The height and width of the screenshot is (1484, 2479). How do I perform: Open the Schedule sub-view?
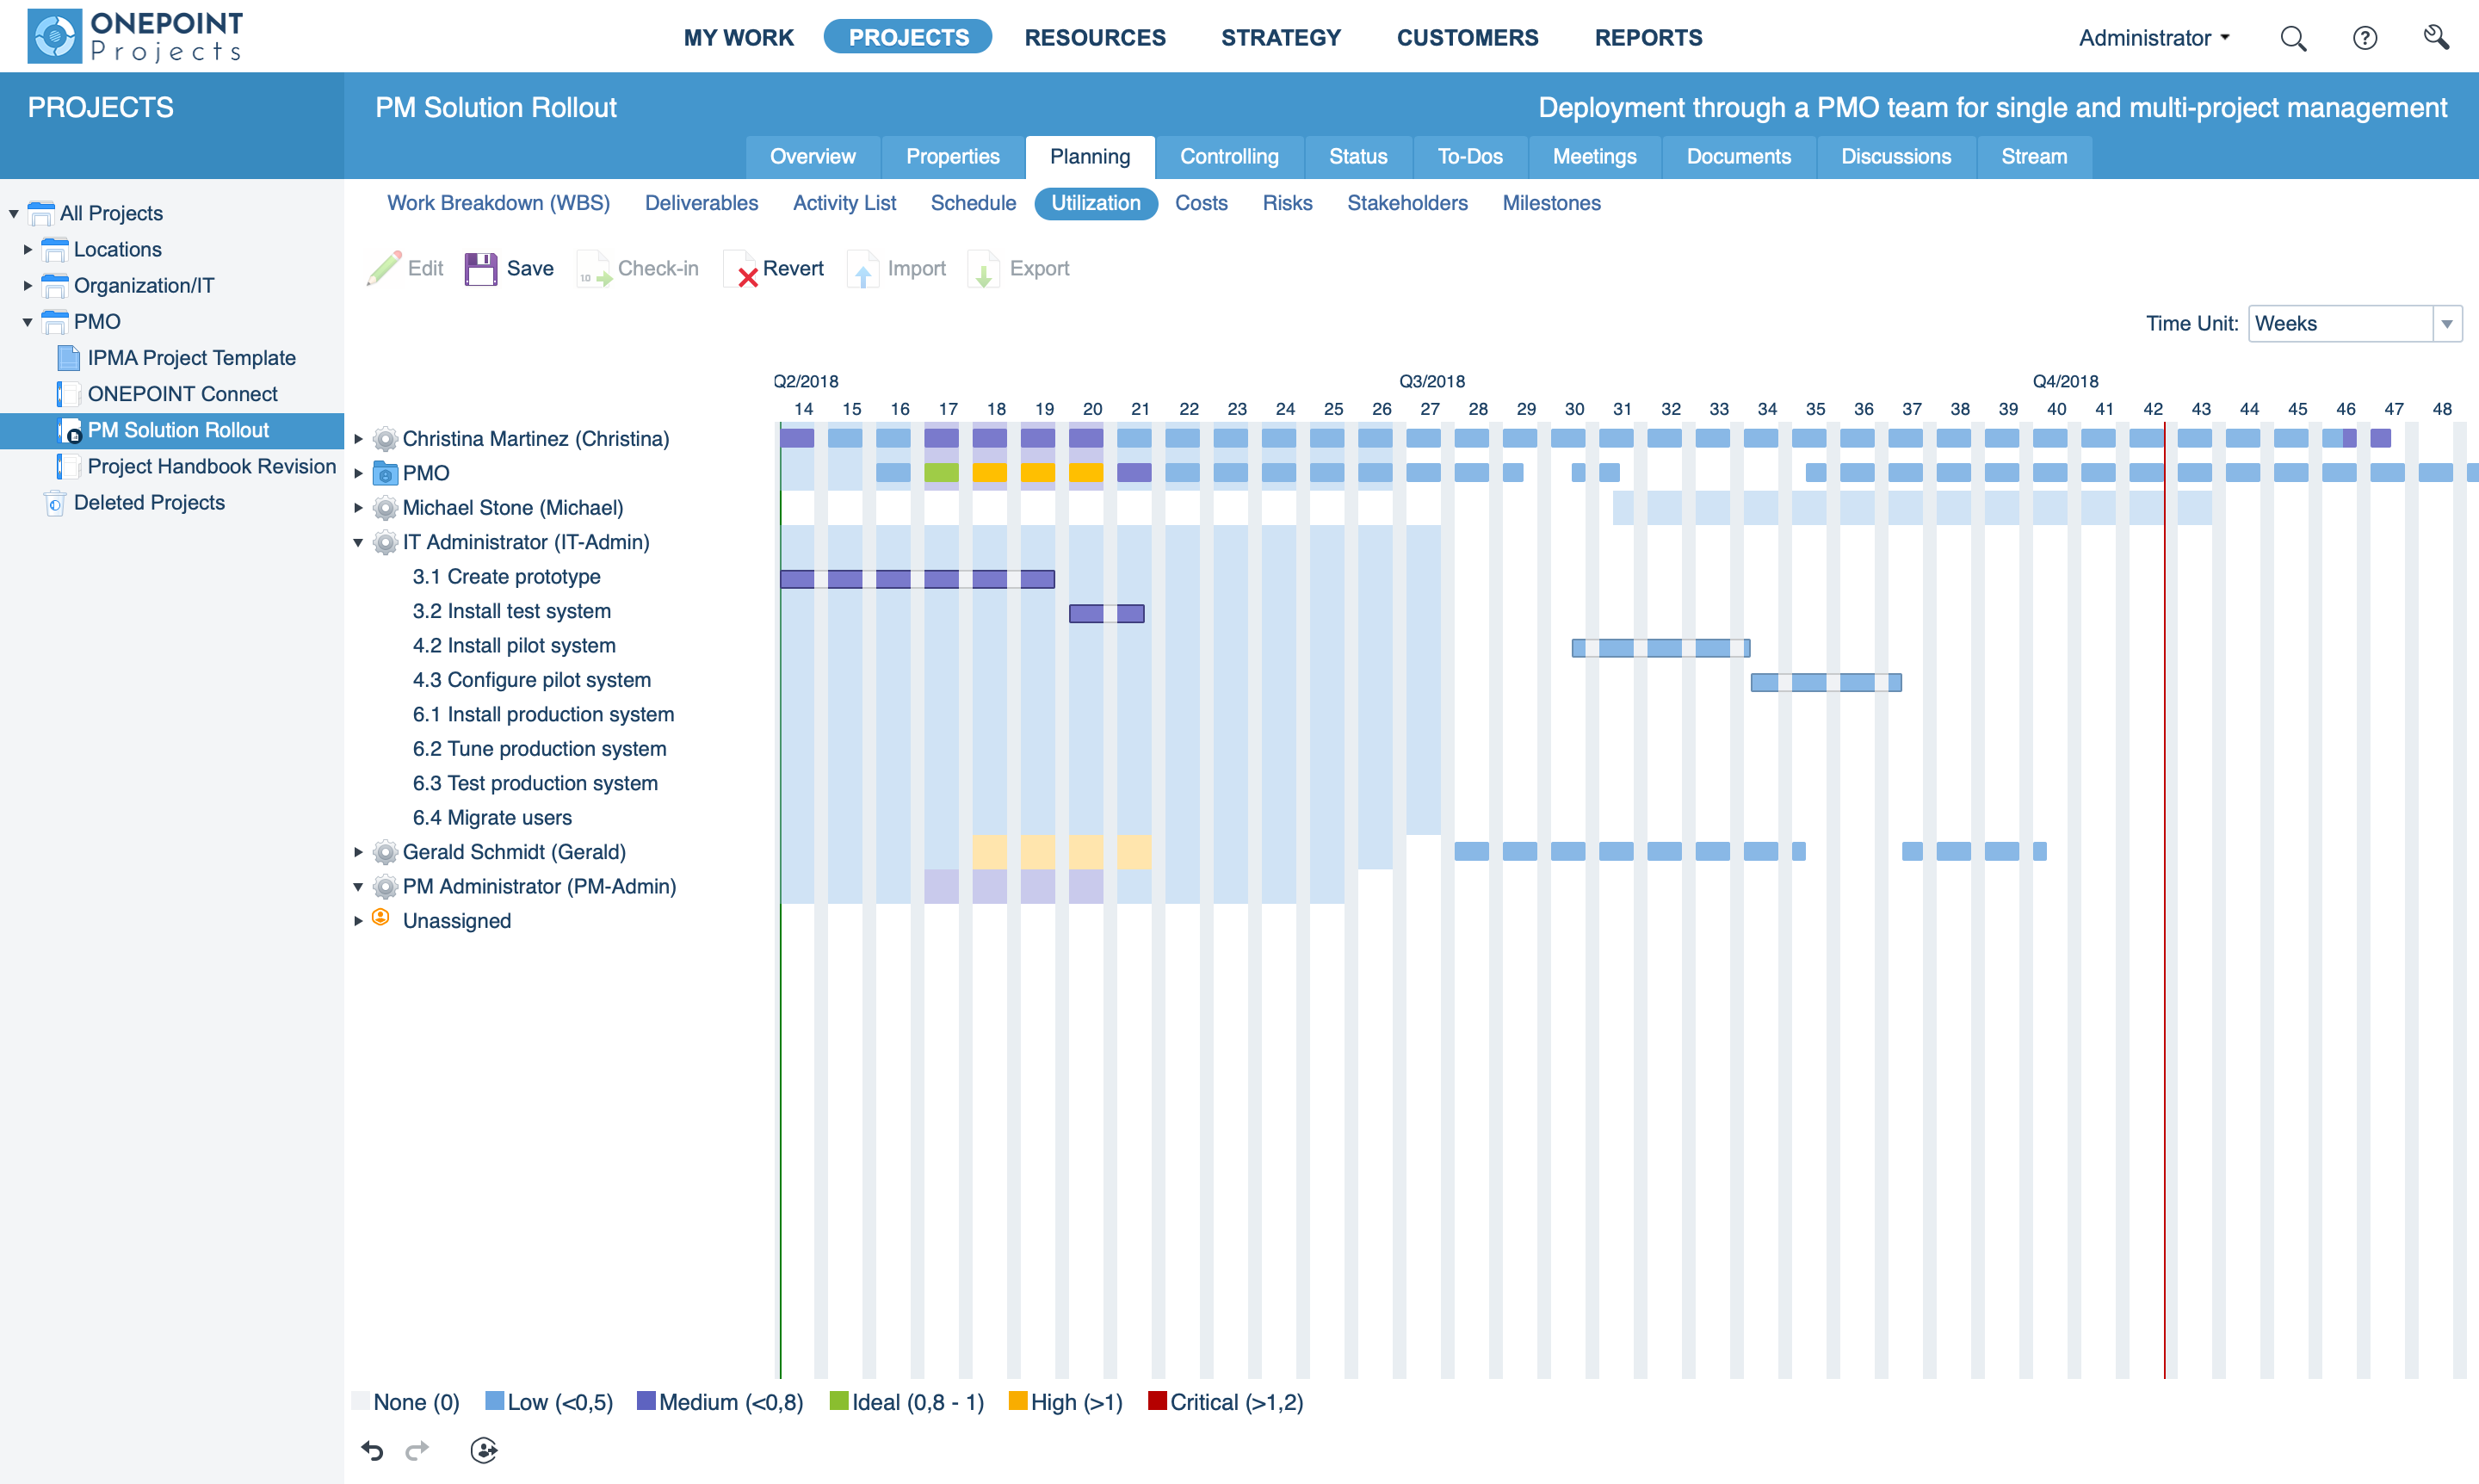click(x=973, y=203)
